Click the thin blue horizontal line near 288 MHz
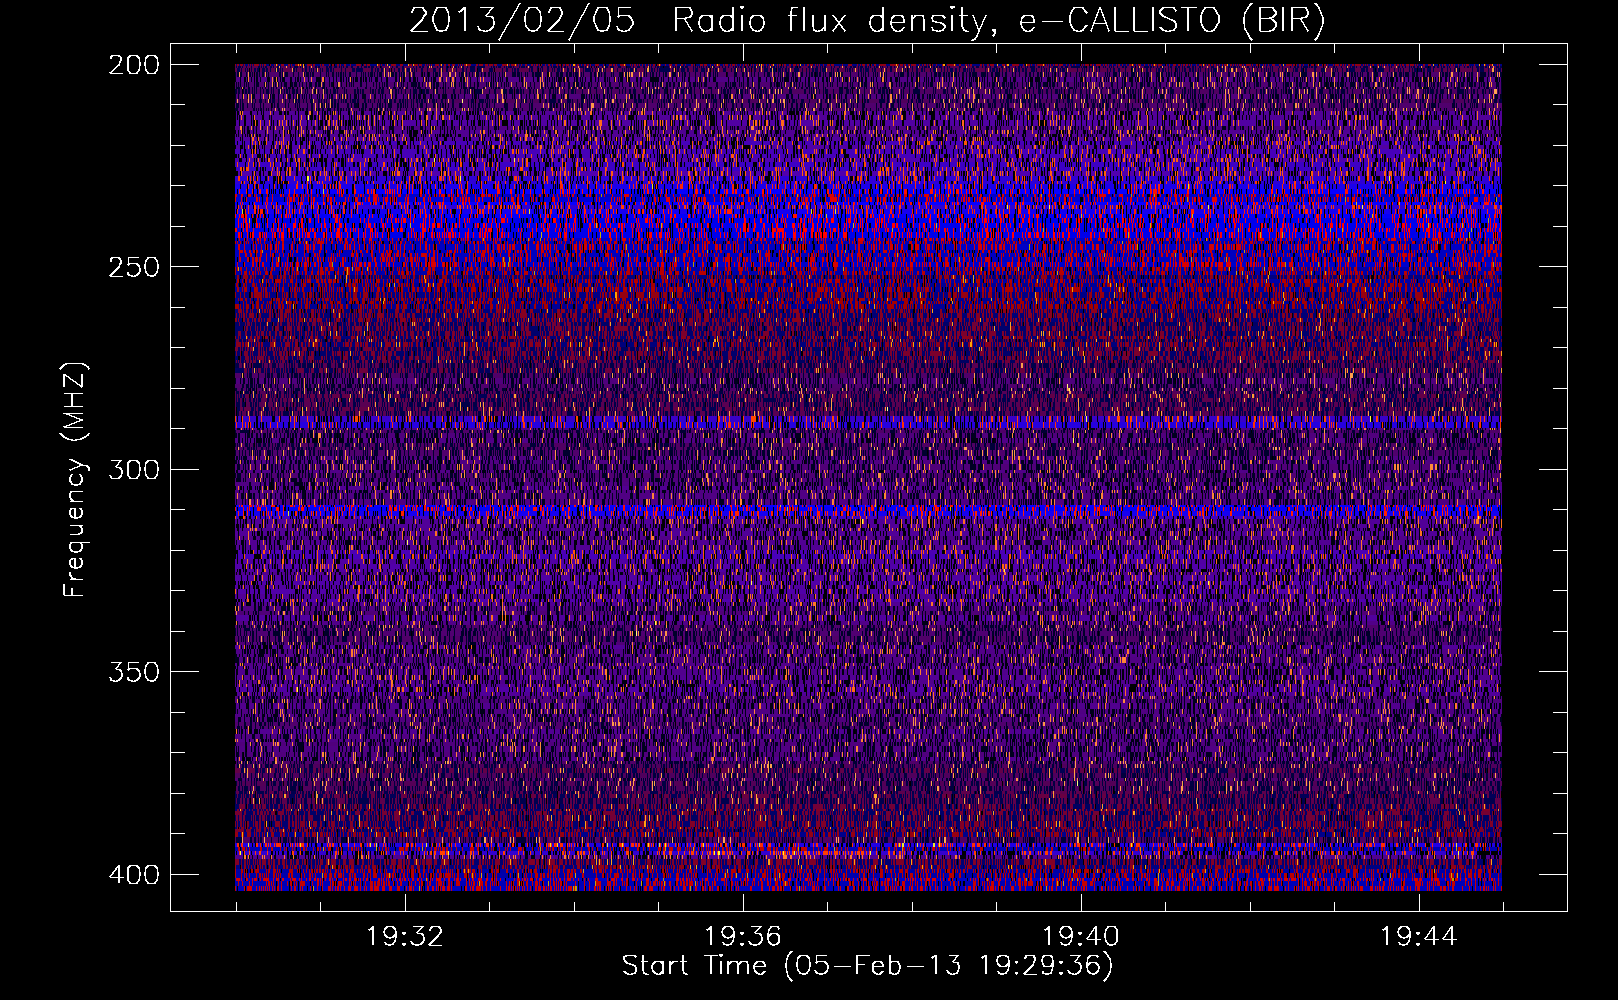This screenshot has width=1618, height=1000. point(868,423)
